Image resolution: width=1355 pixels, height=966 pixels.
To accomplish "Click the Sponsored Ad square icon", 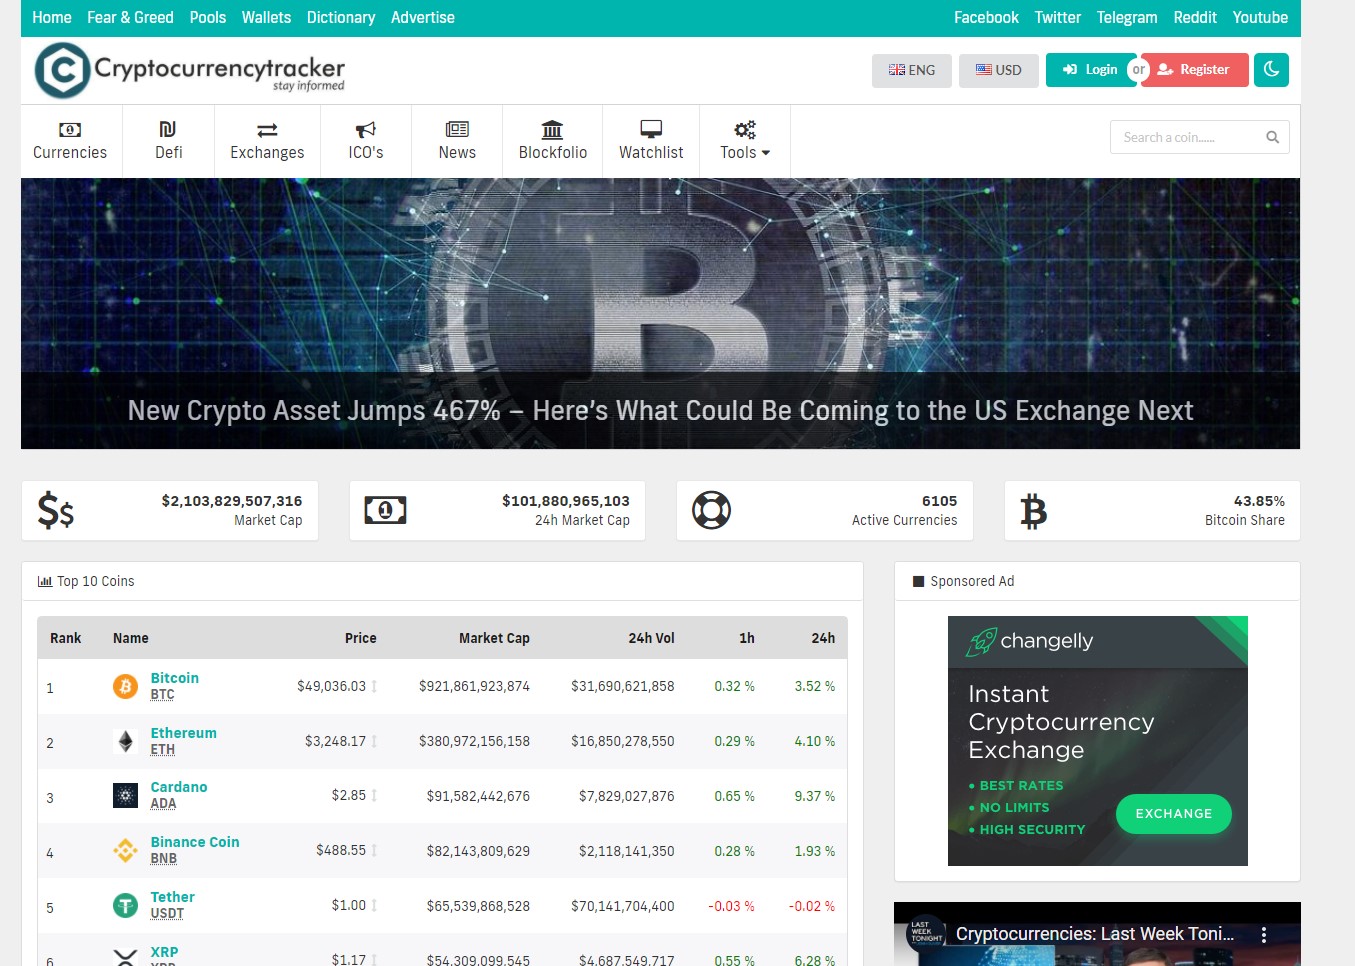I will click(918, 581).
